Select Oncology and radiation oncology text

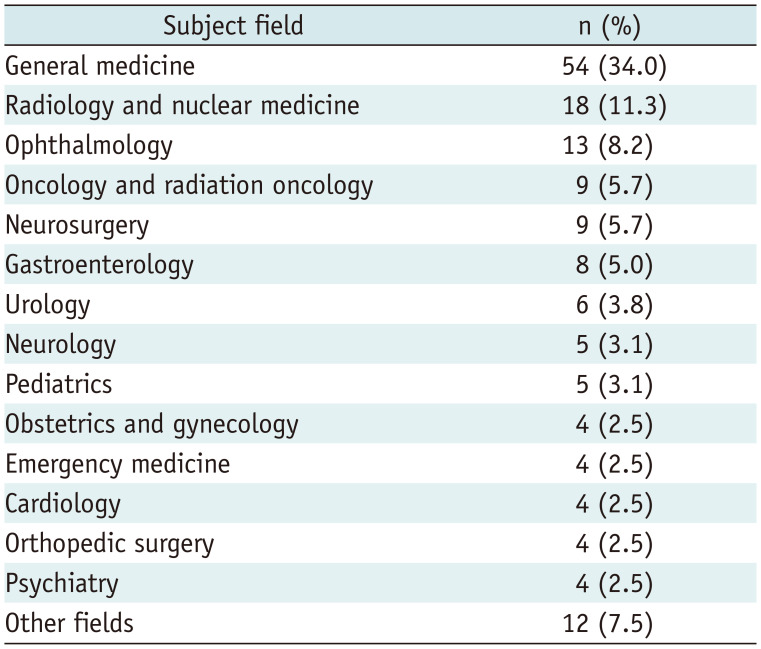(189, 185)
